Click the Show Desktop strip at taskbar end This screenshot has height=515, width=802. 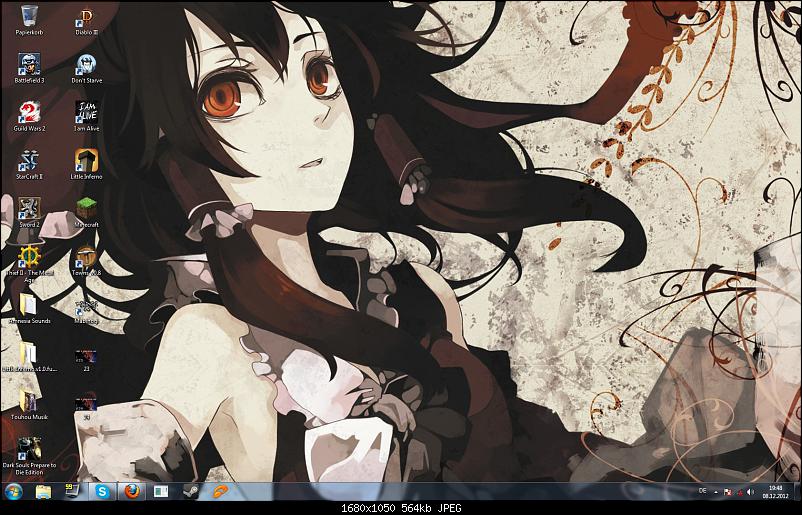click(x=796, y=492)
